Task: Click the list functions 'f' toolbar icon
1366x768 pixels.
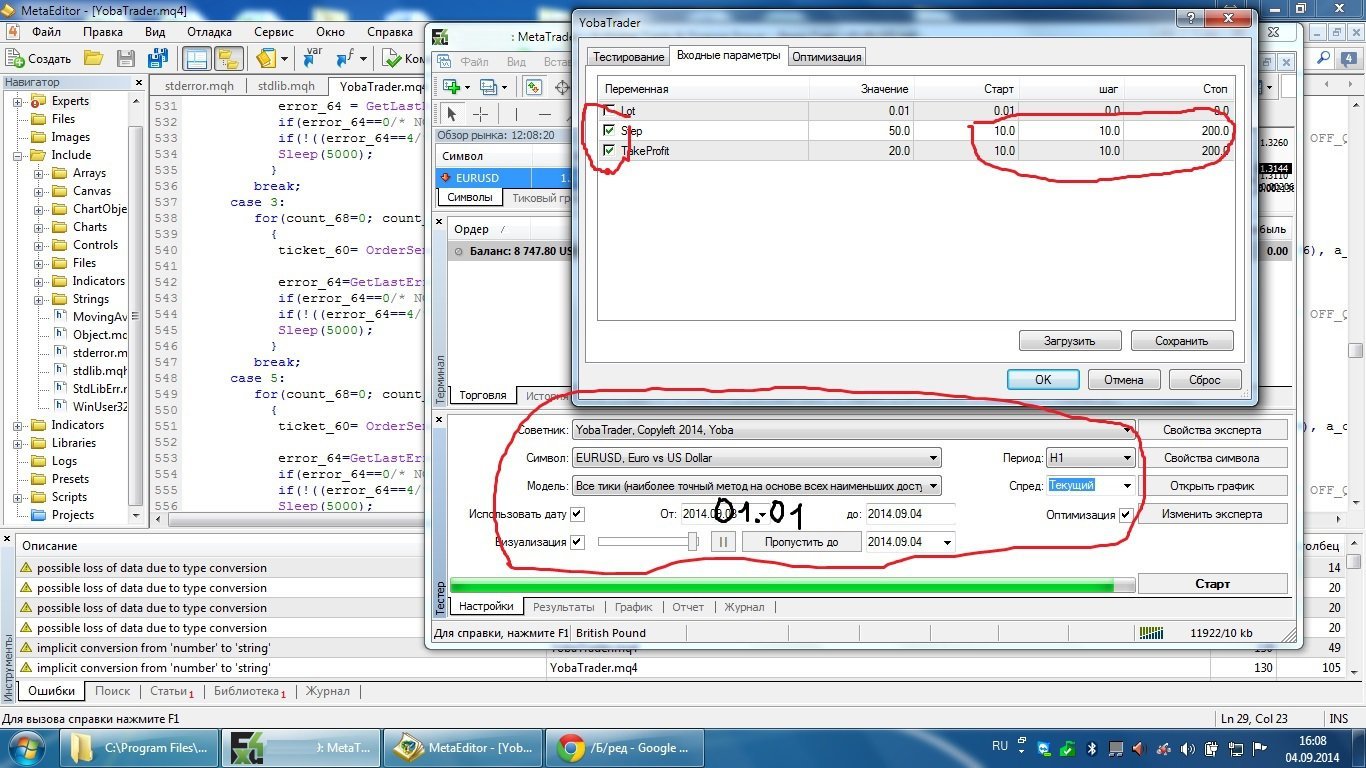Action: click(x=346, y=59)
